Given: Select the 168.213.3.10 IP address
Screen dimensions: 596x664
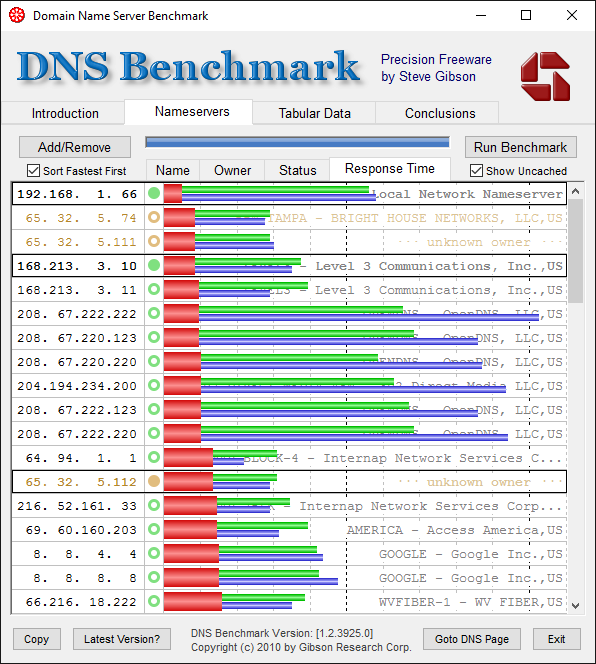Looking at the screenshot, I should 77,266.
